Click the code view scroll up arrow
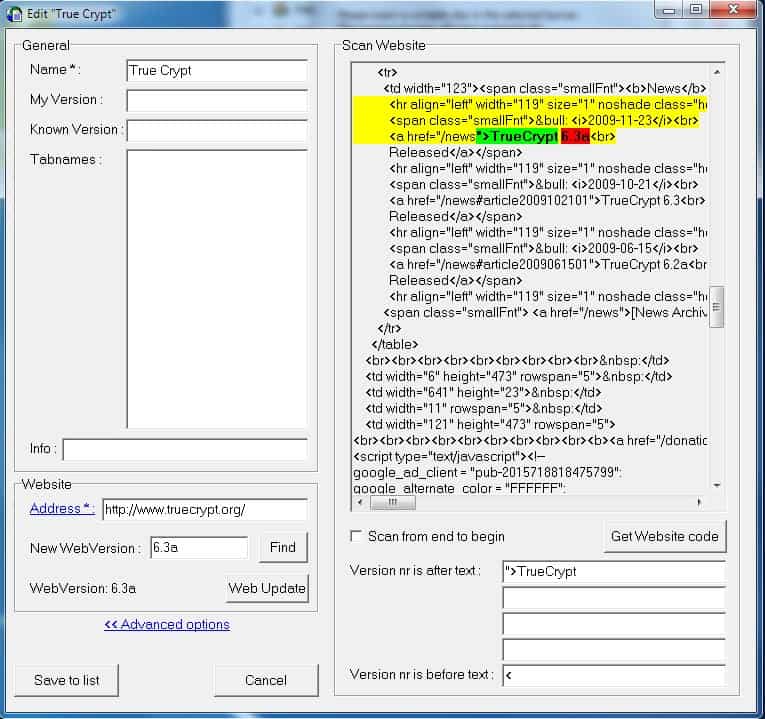Screen dimensions: 765x719 pos(717,72)
